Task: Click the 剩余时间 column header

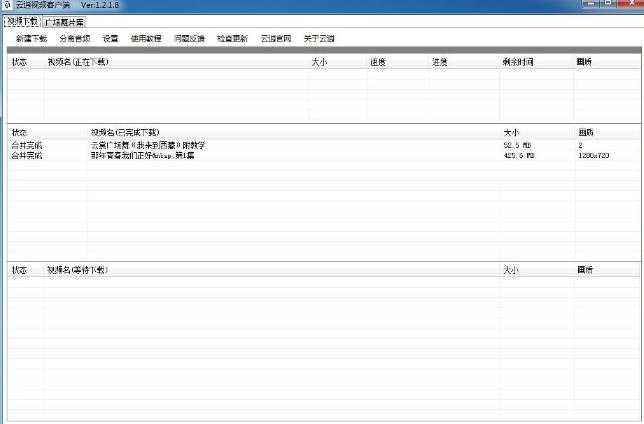Action: 518,62
